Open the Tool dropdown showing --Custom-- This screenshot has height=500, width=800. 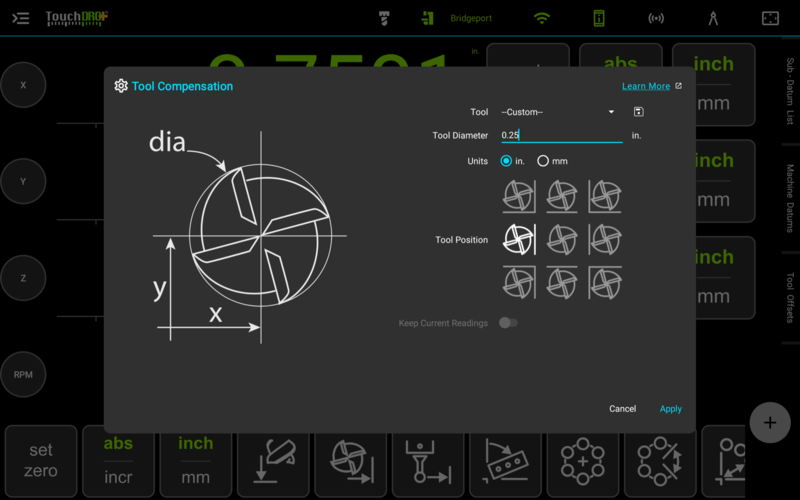pyautogui.click(x=558, y=112)
